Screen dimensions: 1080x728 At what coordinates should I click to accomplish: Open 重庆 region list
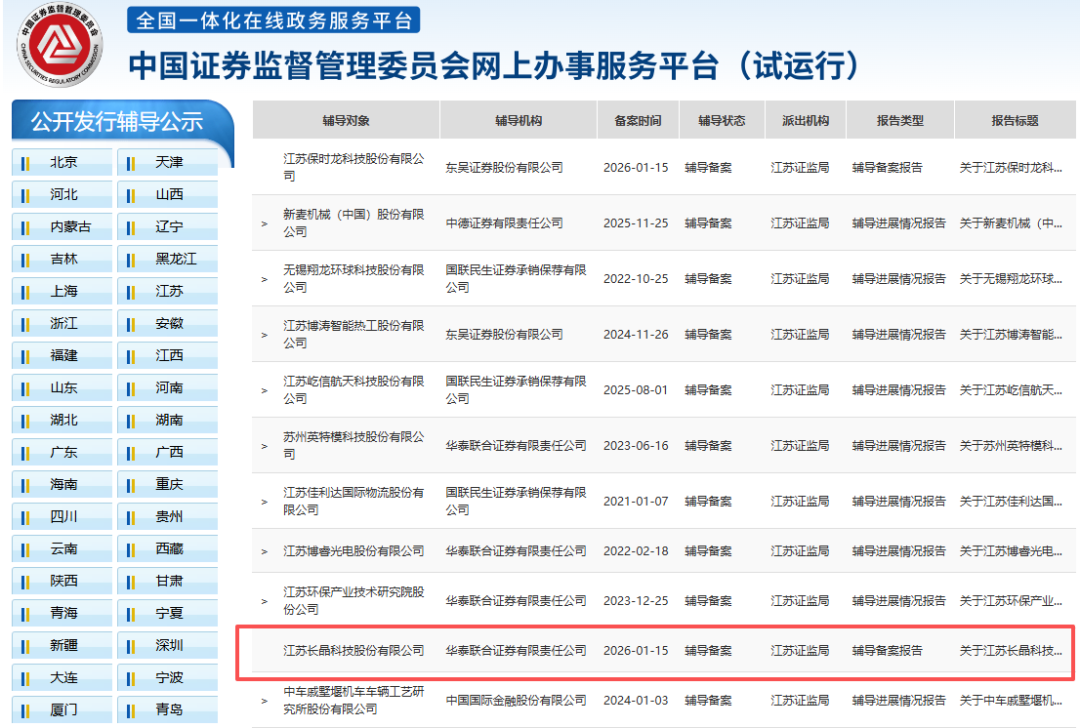pyautogui.click(x=167, y=484)
